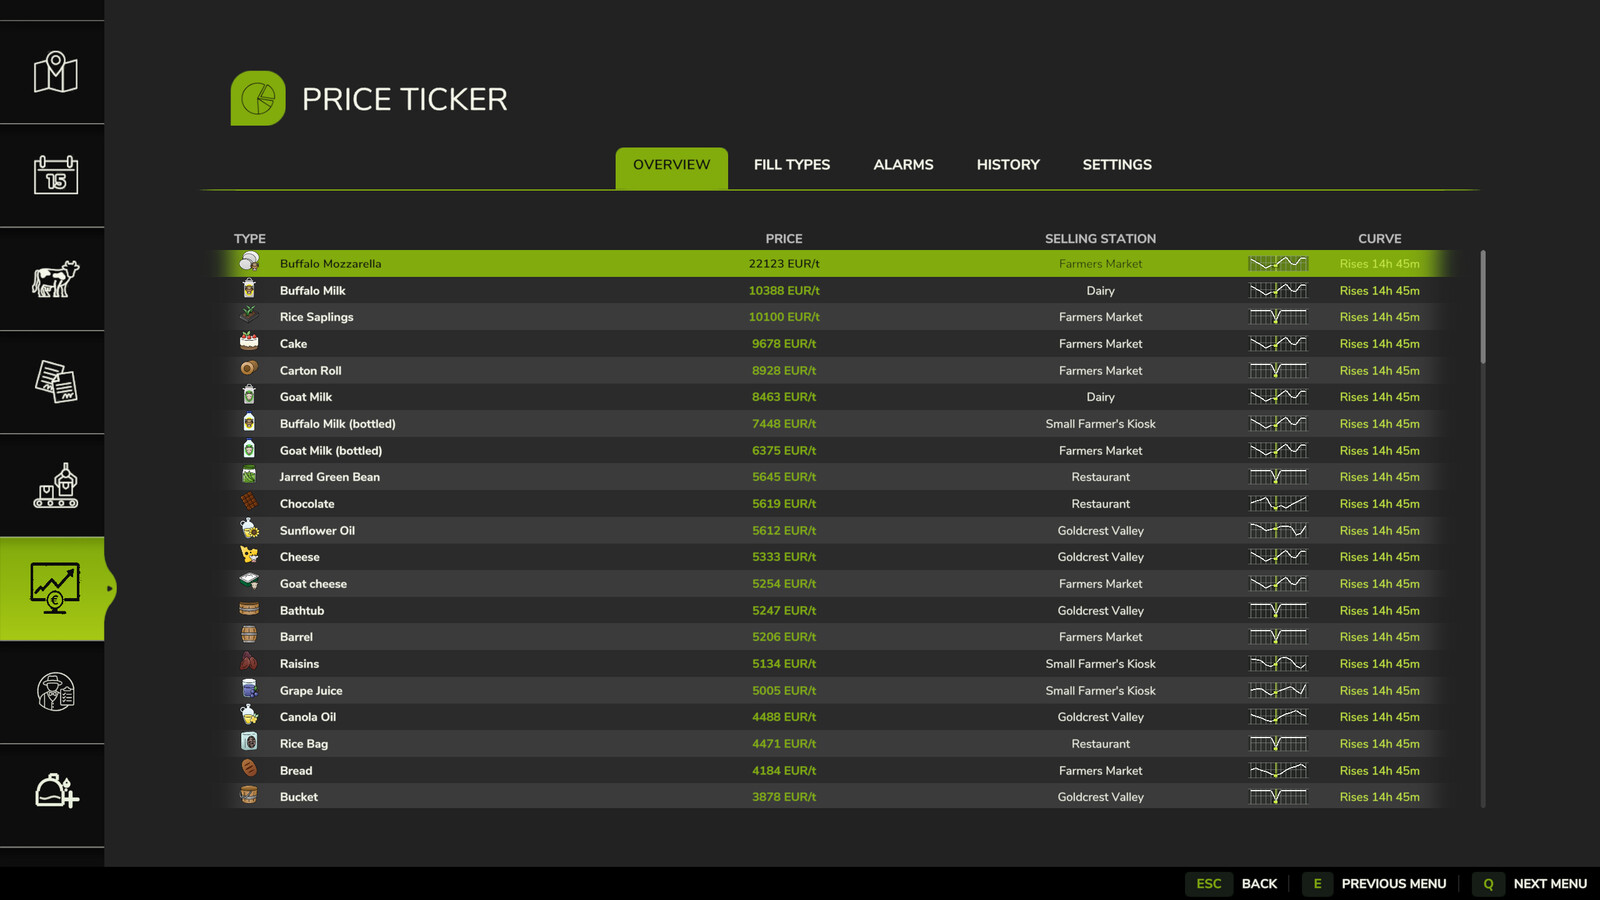The width and height of the screenshot is (1600, 900).
Task: Click the CURVE column header
Action: click(1379, 239)
